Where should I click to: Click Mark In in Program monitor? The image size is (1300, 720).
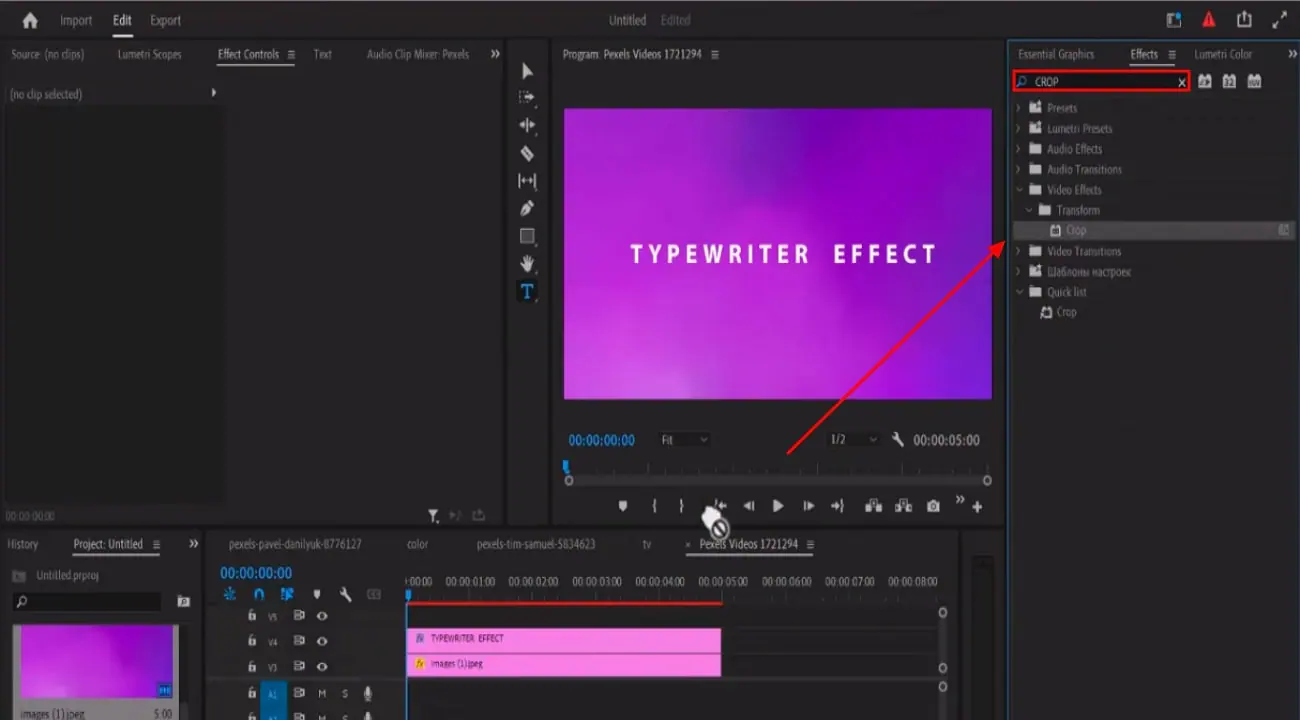coord(654,506)
